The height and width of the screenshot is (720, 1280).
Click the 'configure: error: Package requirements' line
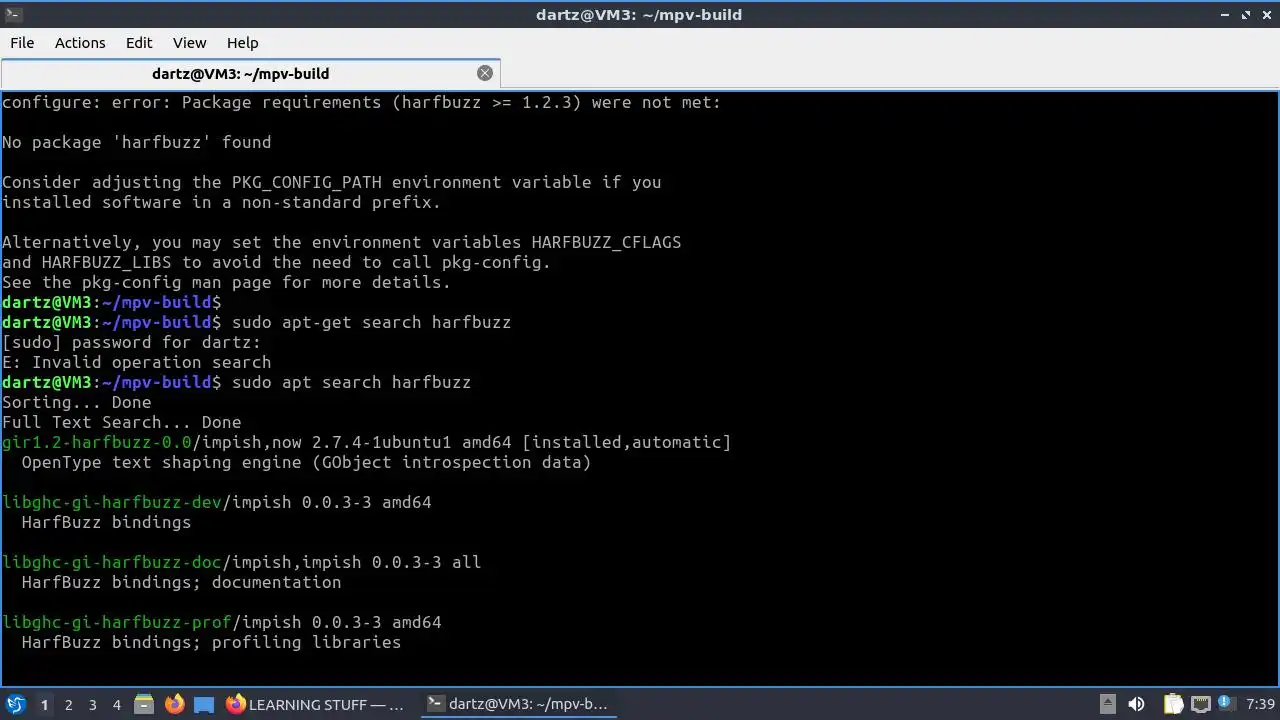tap(361, 102)
